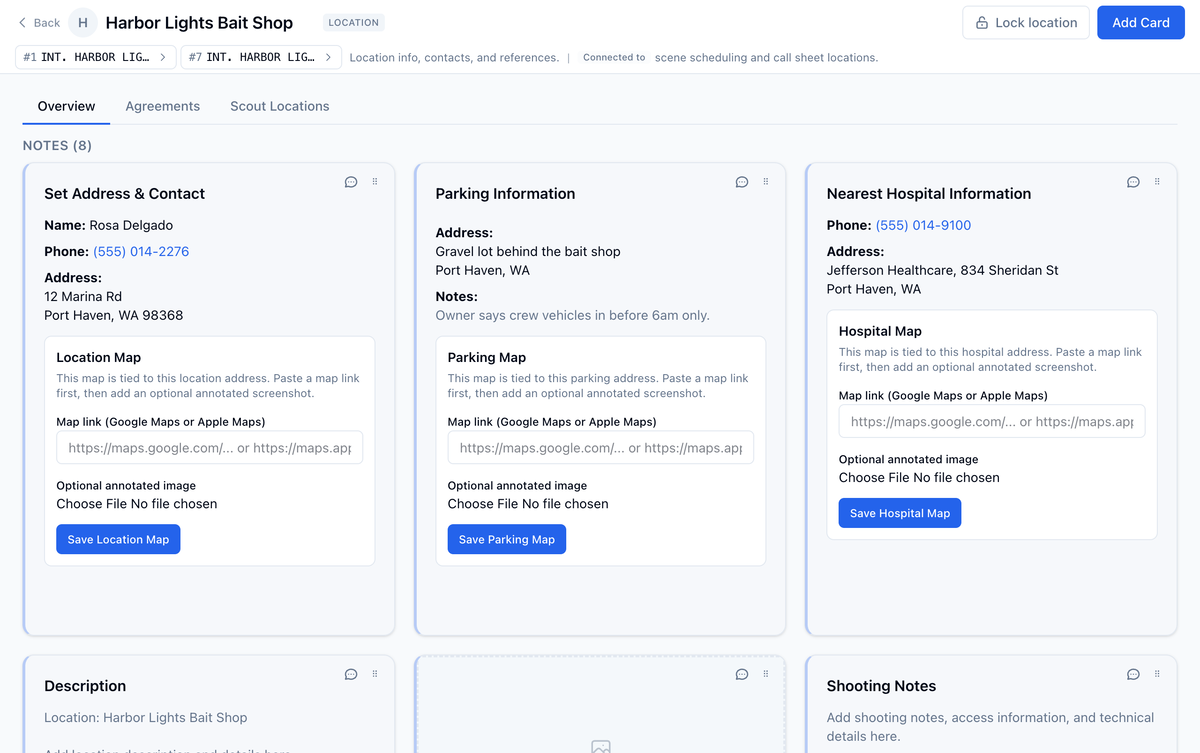Click the Parking Map link input field
Screen dimensions: 1200x753
click(600, 448)
